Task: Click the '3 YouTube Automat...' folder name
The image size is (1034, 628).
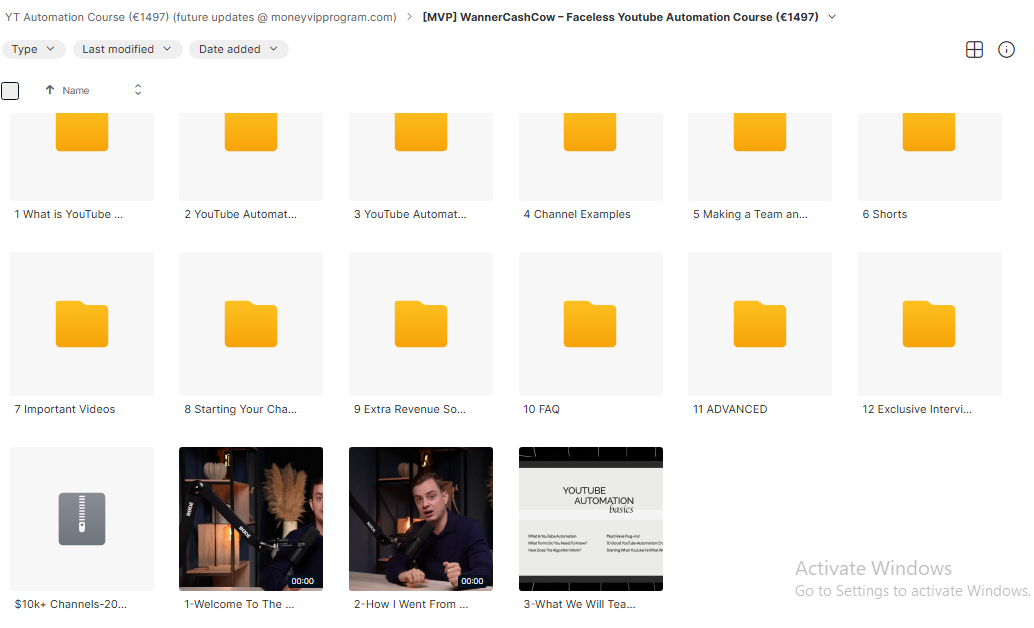Action: tap(410, 214)
